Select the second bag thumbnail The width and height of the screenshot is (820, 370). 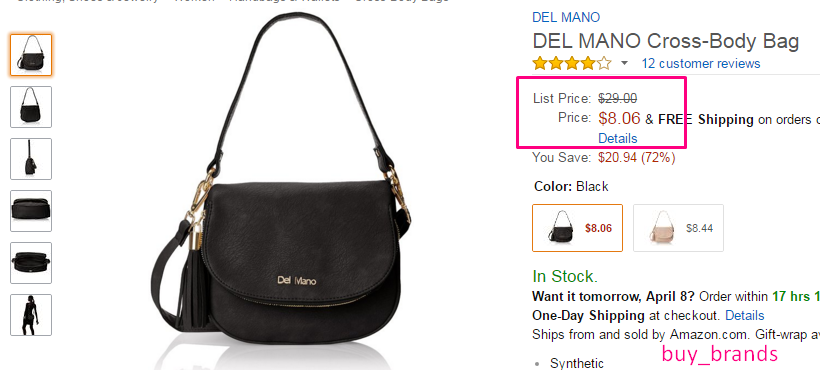tap(31, 107)
